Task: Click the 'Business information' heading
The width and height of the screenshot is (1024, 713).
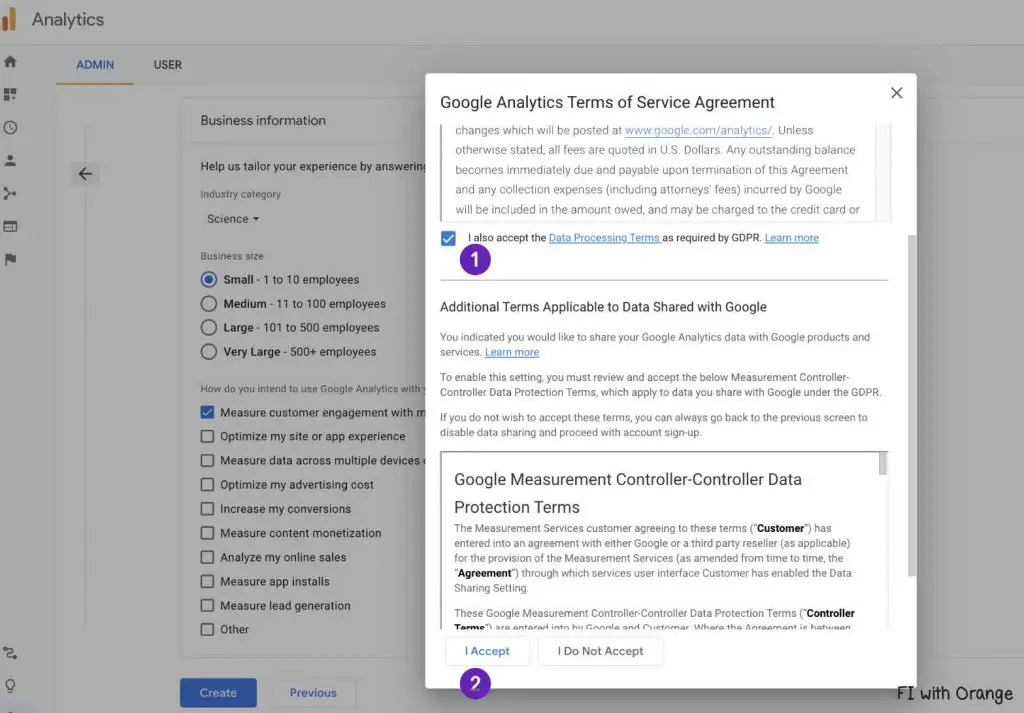Action: pyautogui.click(x=263, y=120)
